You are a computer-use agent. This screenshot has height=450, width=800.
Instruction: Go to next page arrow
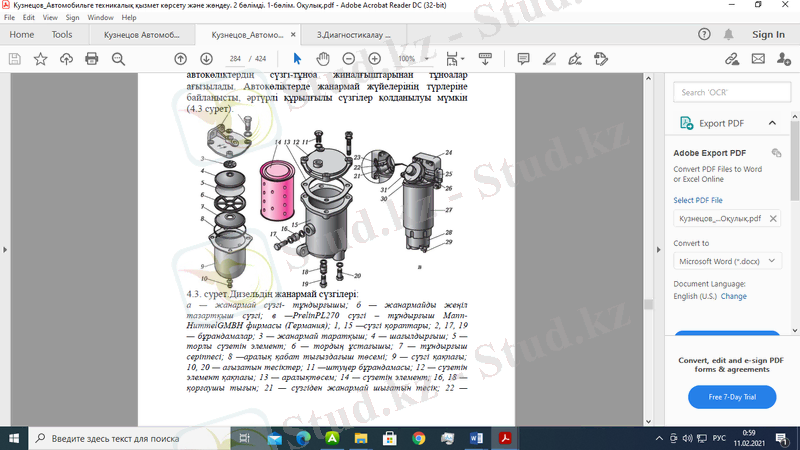pyautogui.click(x=206, y=59)
